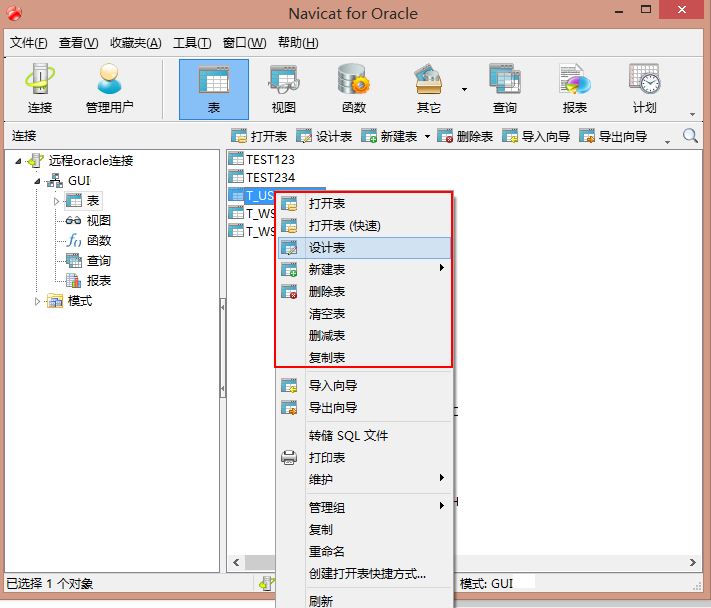711x608 pixels.
Task: Click the search magnifier icon
Action: point(690,136)
